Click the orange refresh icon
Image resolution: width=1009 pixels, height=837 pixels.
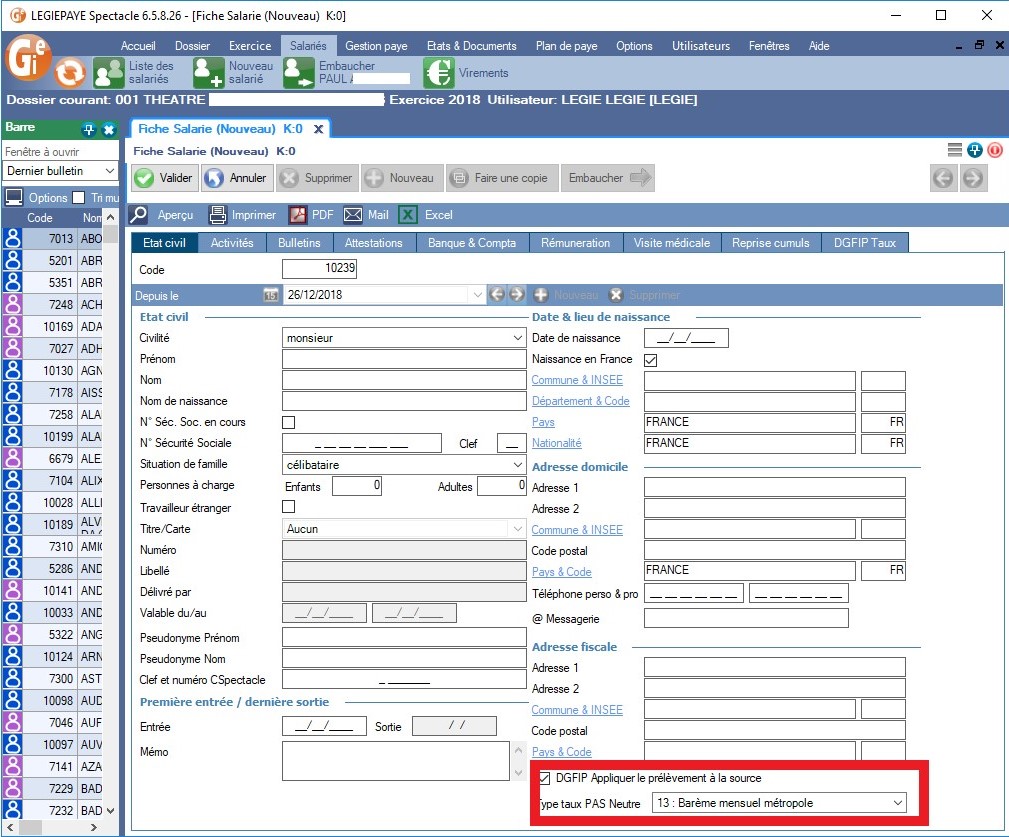tap(70, 73)
